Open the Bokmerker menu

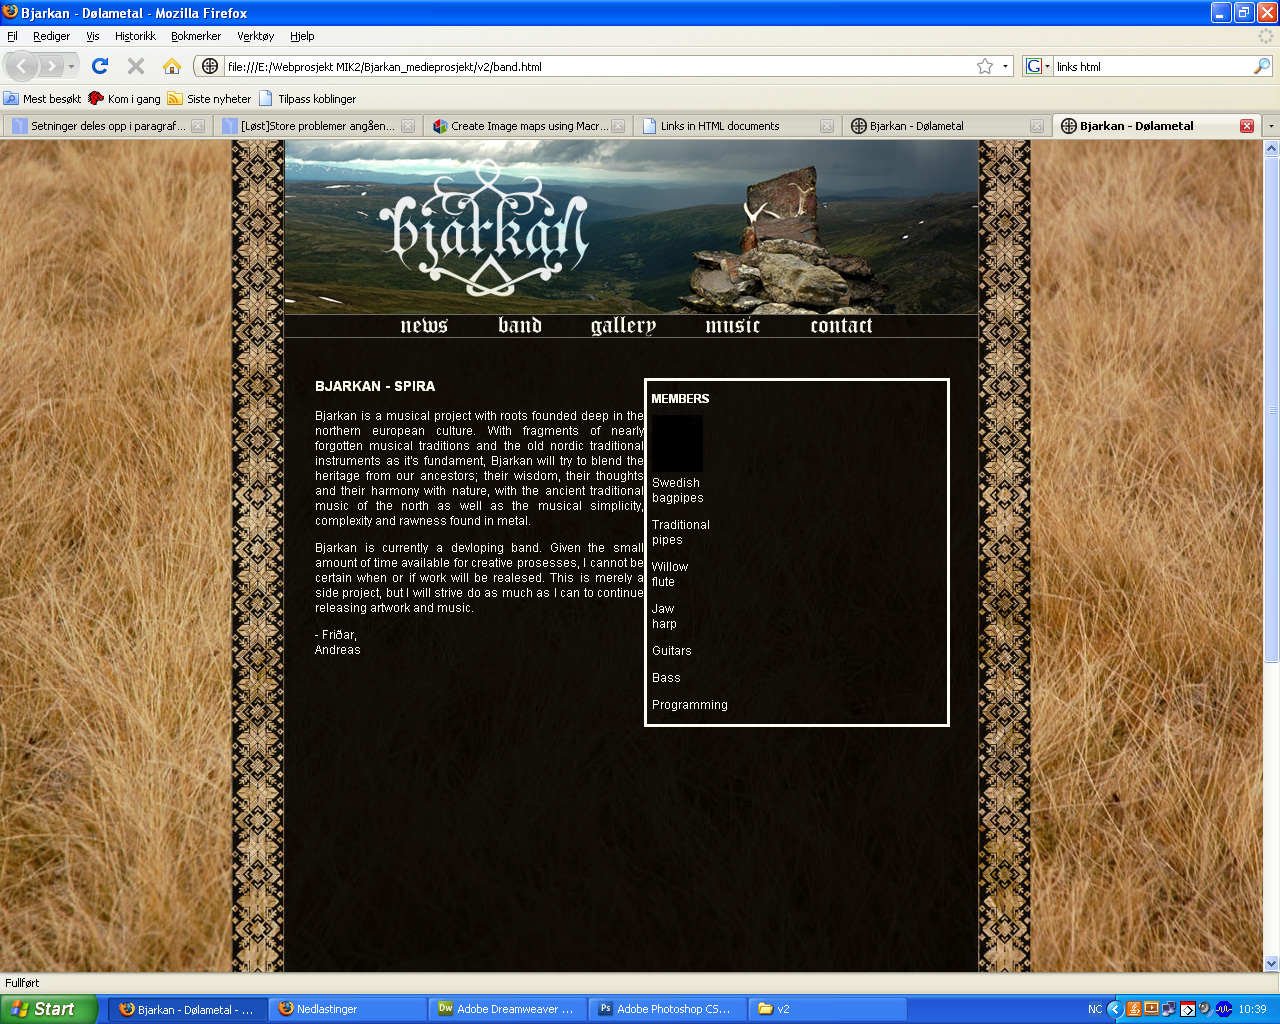click(196, 36)
